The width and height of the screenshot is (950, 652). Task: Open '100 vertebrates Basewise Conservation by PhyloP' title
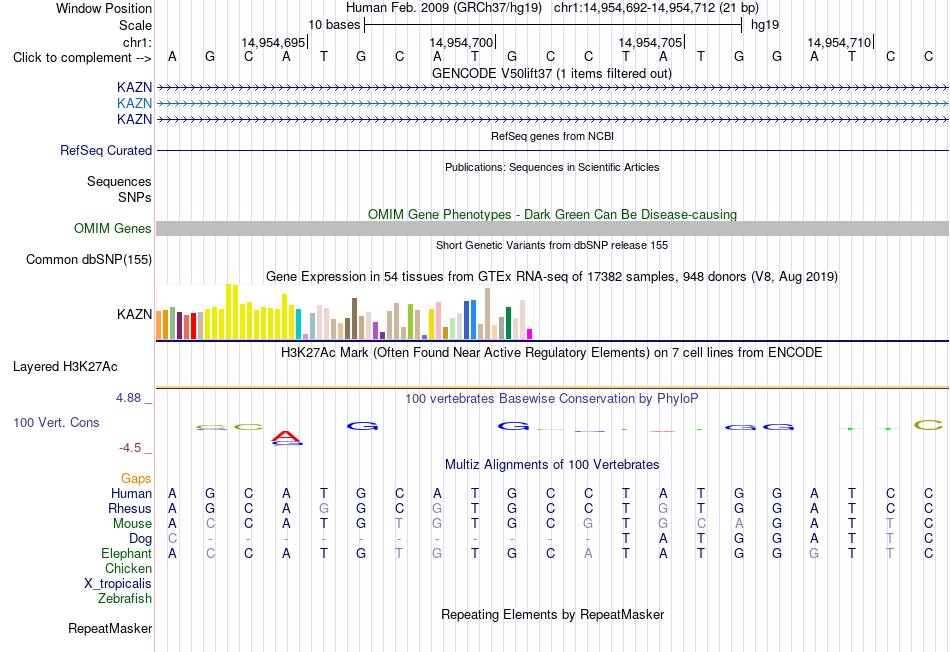tap(552, 399)
